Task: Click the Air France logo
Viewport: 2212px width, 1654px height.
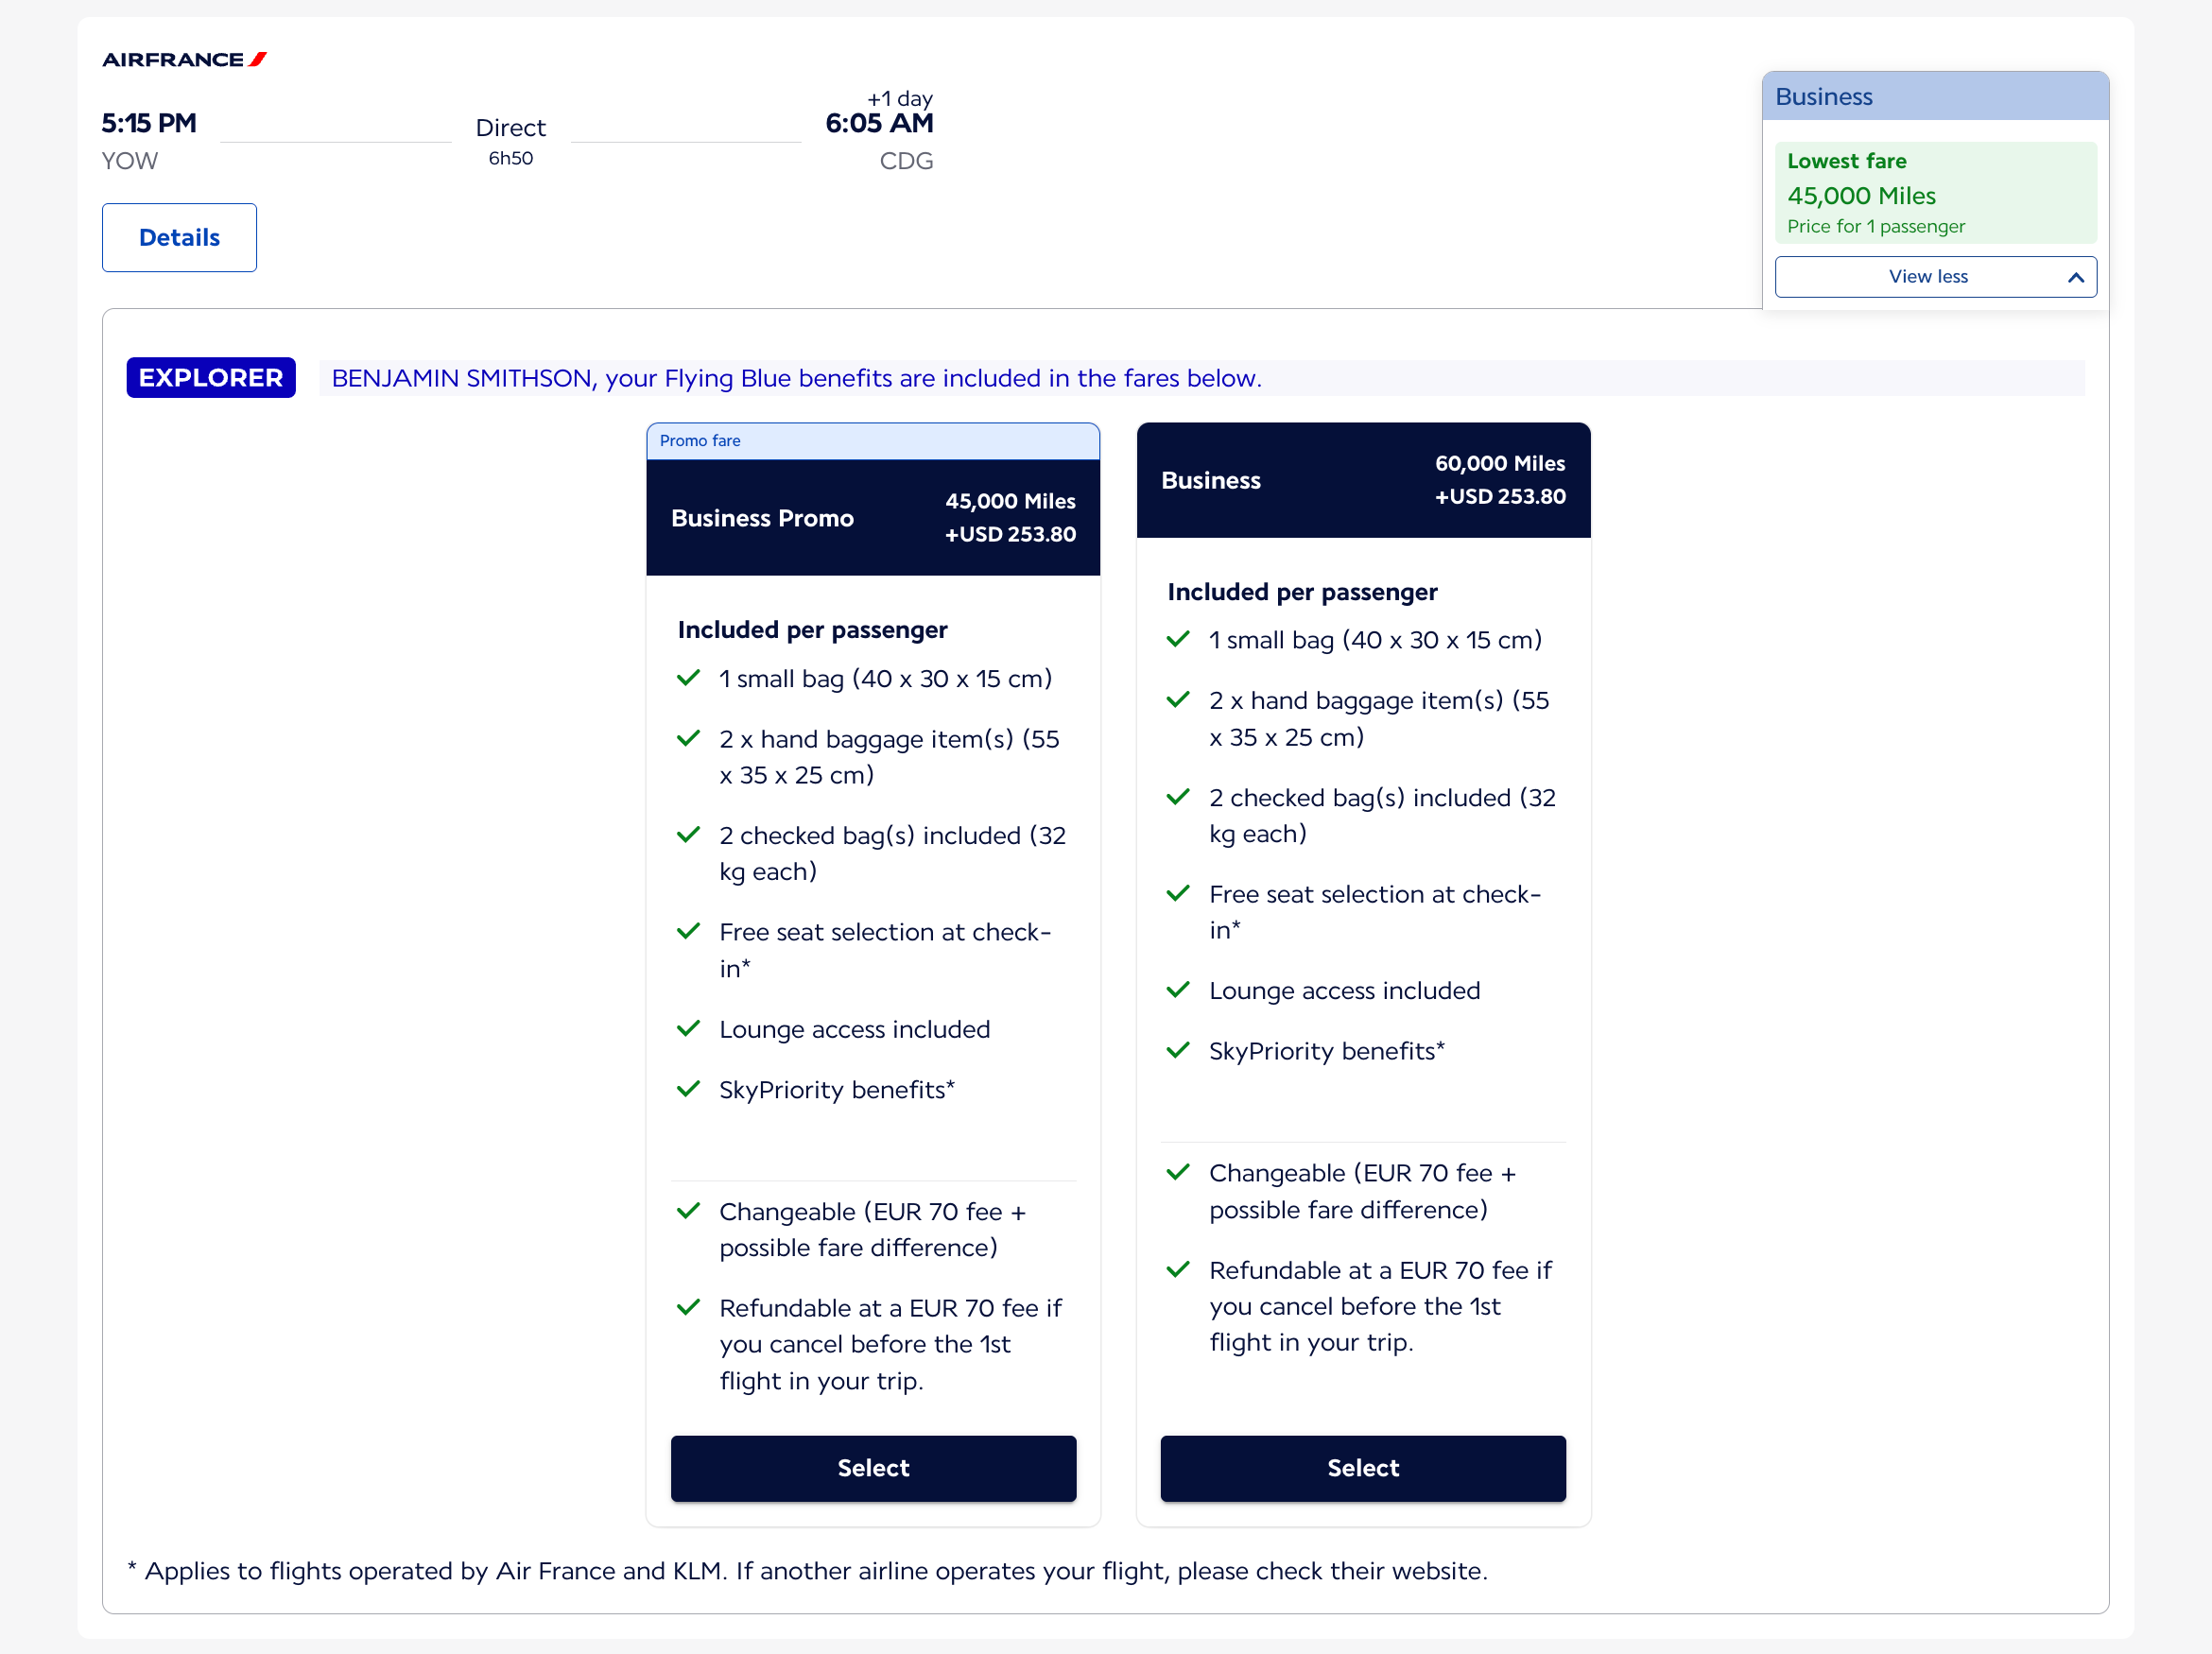Action: [184, 60]
